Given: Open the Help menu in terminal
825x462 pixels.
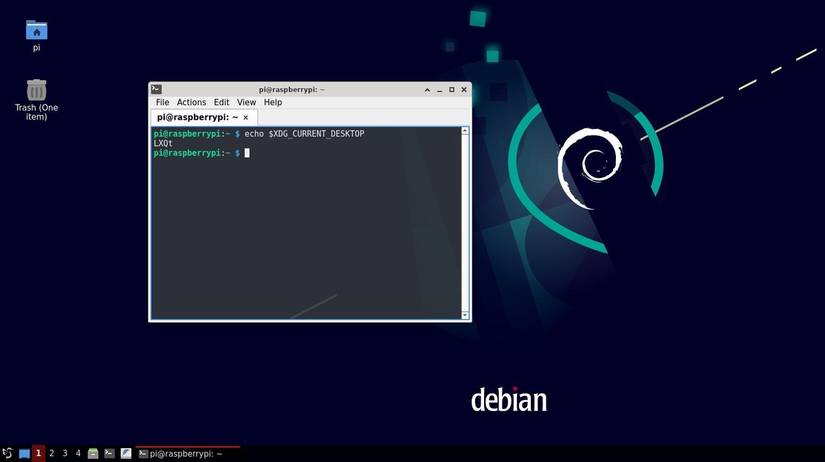Looking at the screenshot, I should click(273, 102).
